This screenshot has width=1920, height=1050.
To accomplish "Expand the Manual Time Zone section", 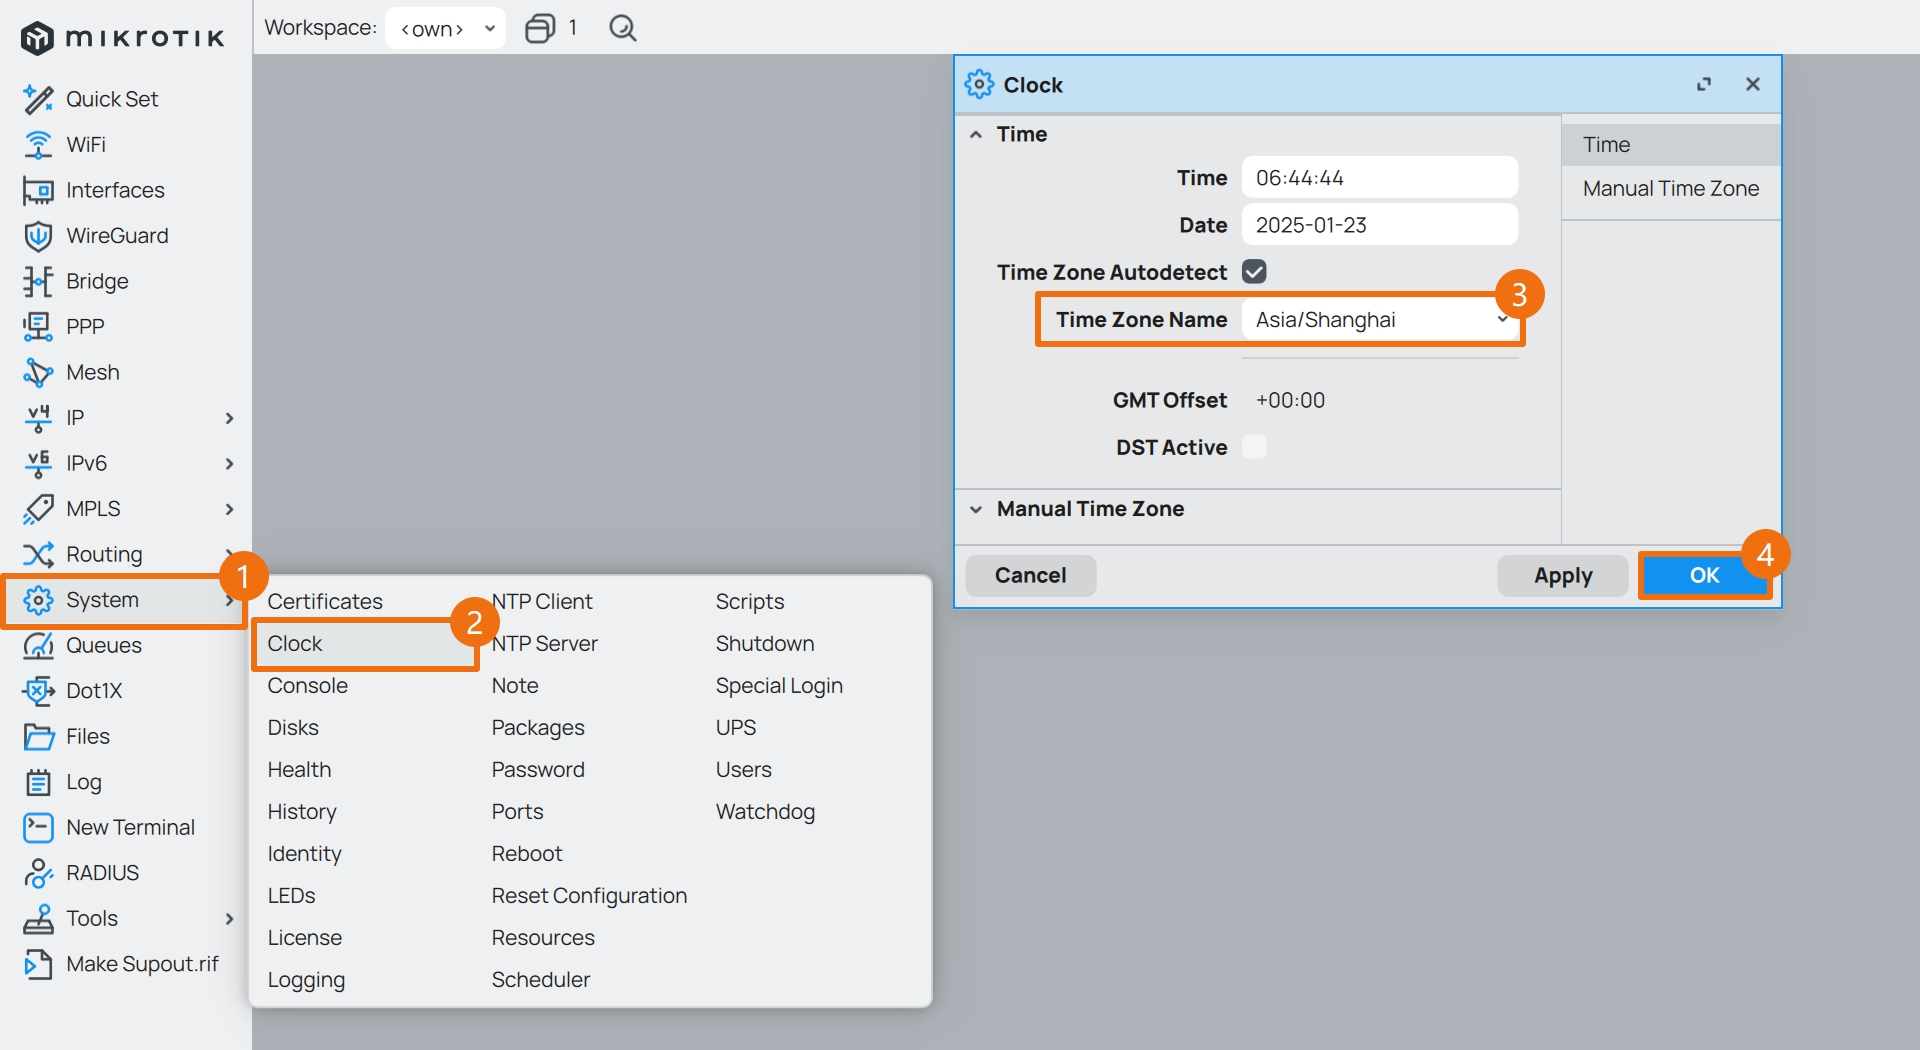I will coord(976,509).
